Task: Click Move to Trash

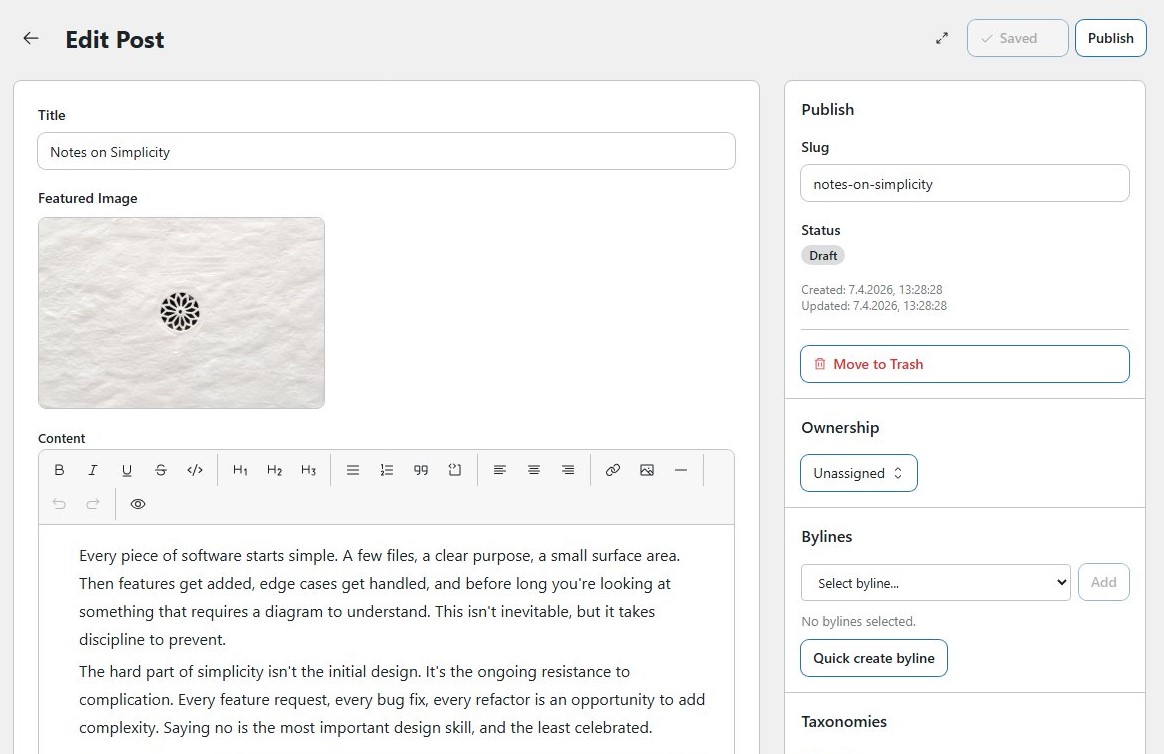Action: click(964, 364)
